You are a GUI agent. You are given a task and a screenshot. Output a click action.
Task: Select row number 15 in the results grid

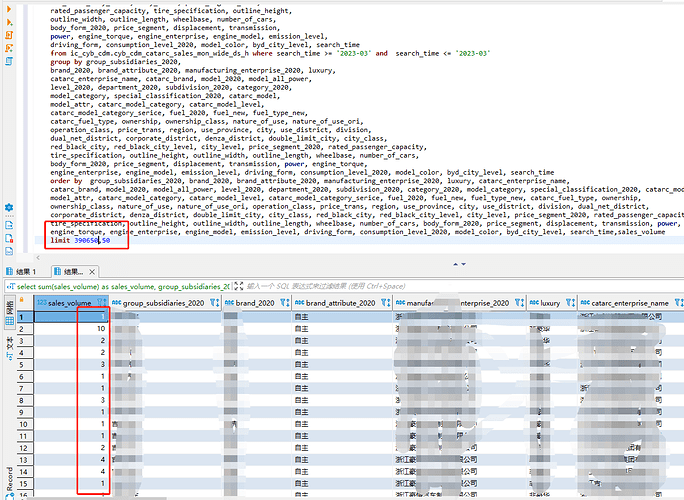25,483
